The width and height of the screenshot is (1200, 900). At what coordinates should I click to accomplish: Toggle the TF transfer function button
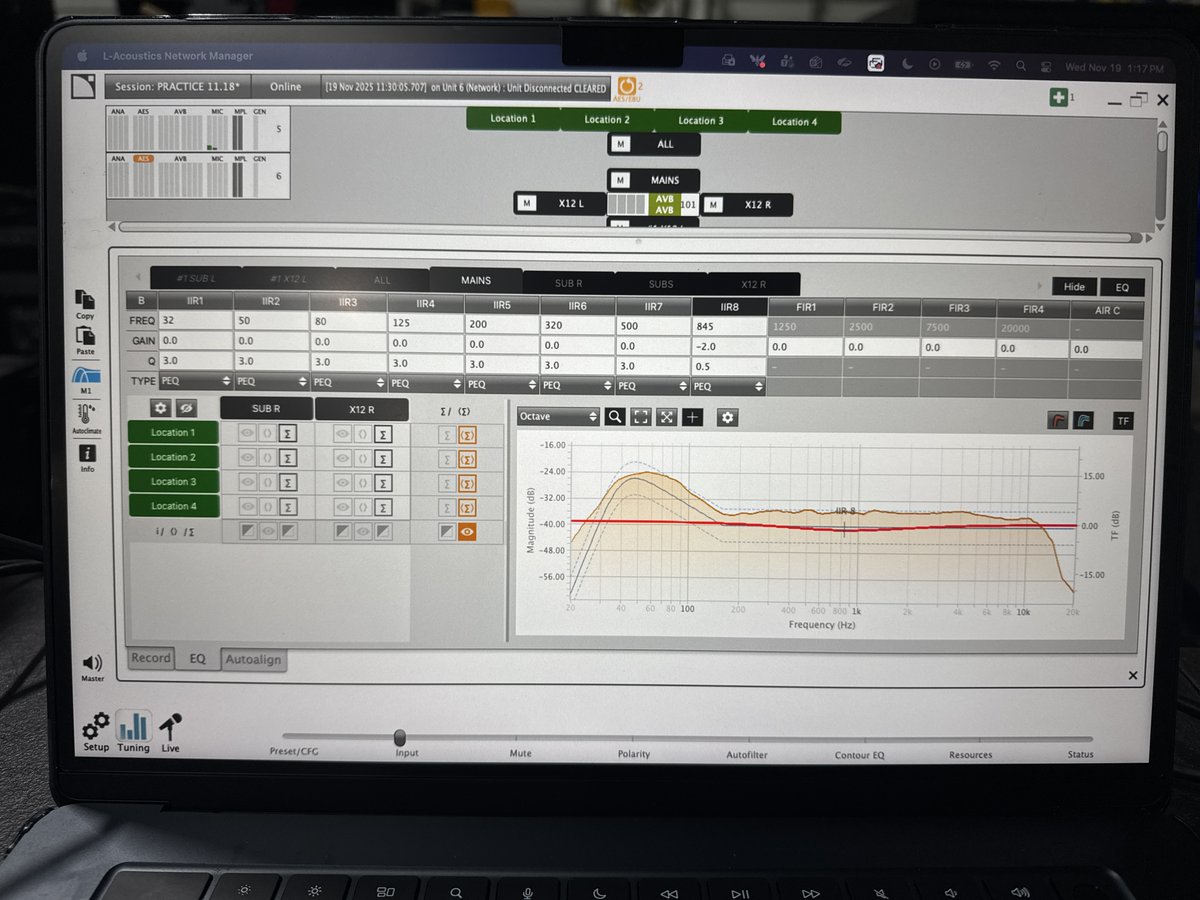1123,421
